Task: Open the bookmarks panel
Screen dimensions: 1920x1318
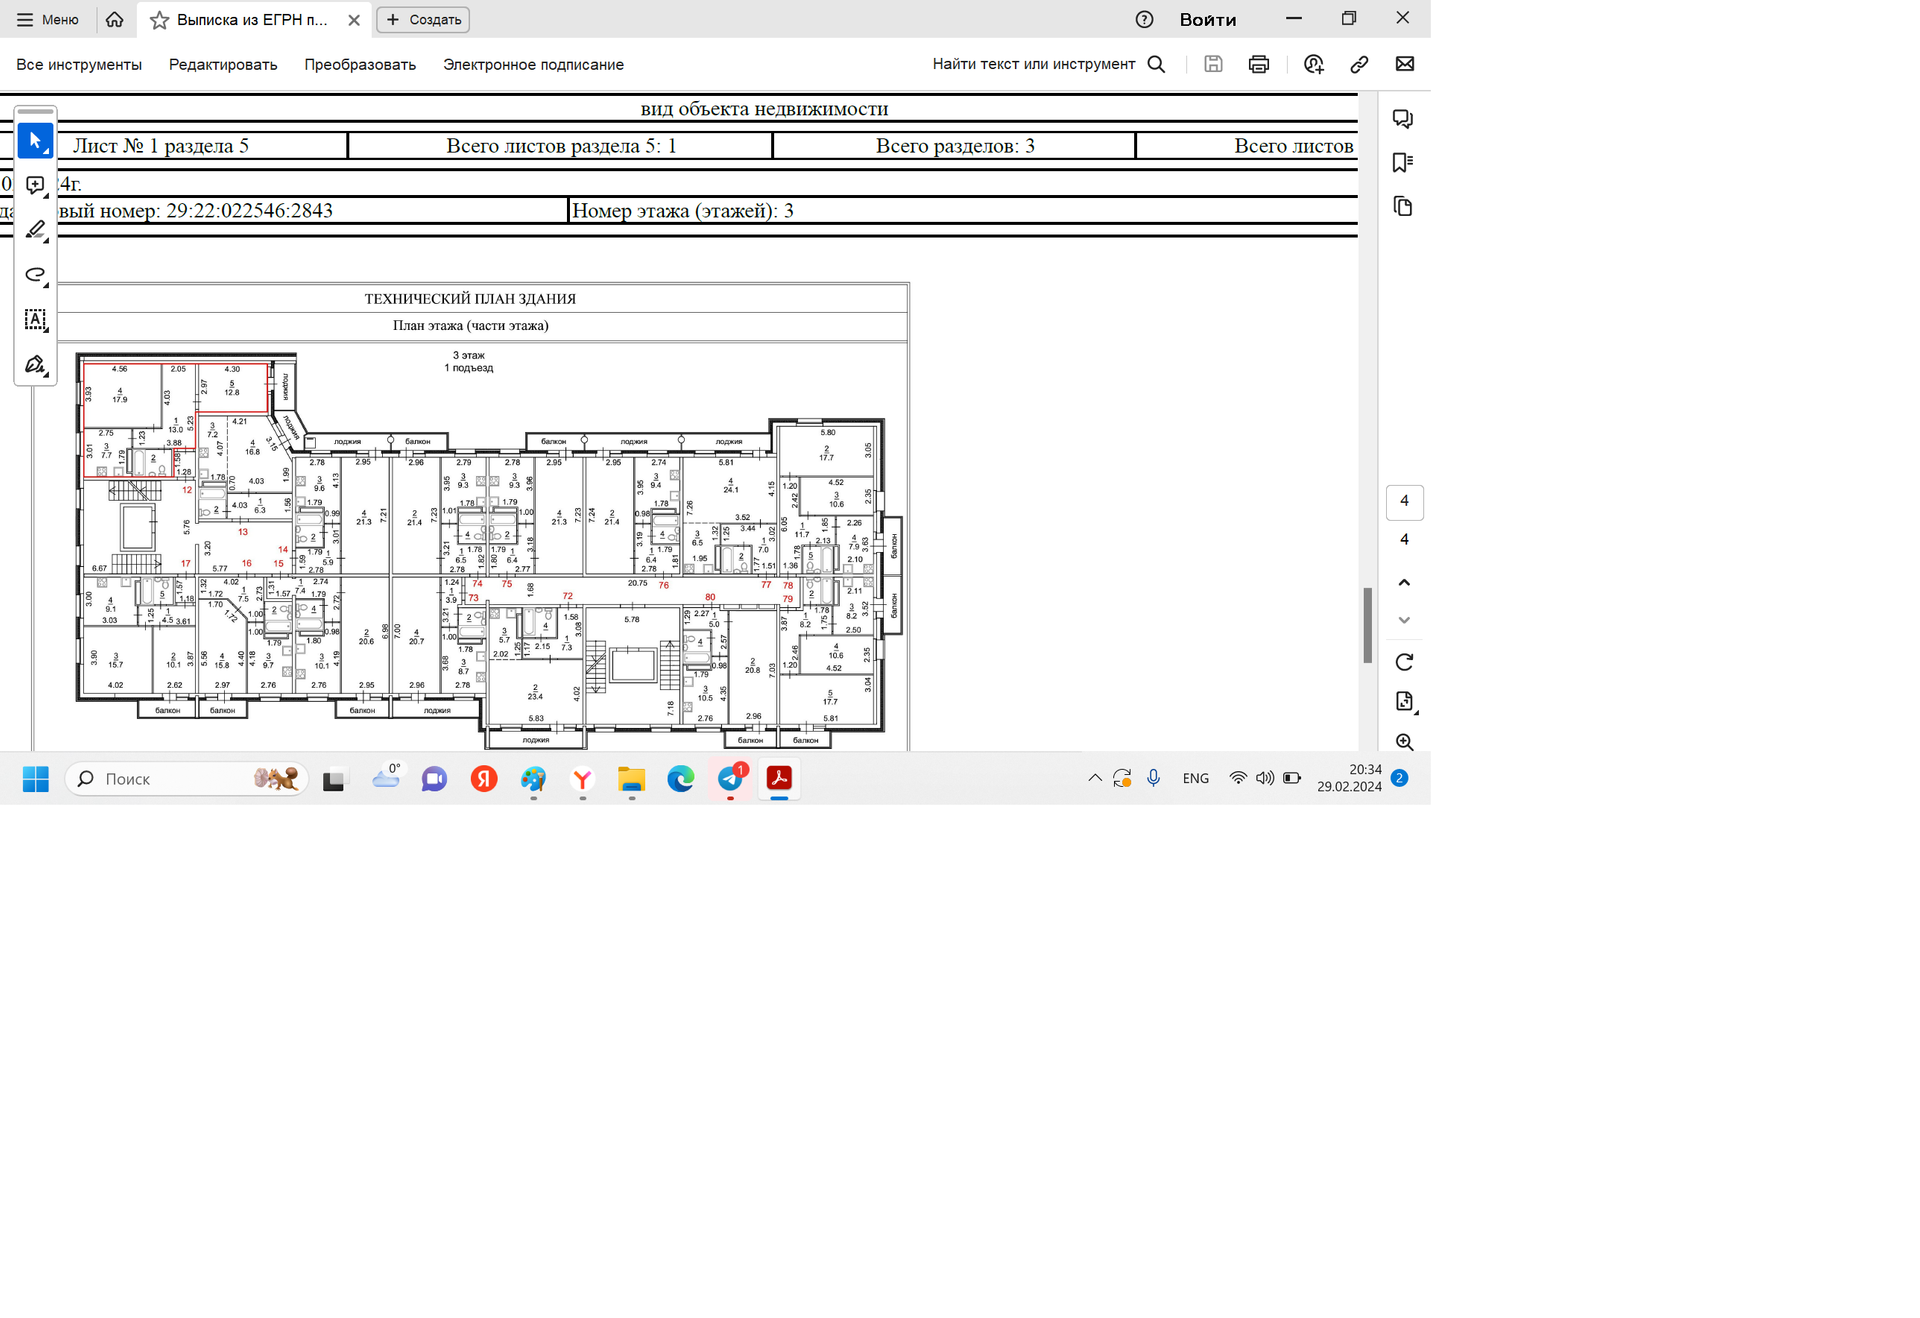Action: coord(1402,162)
